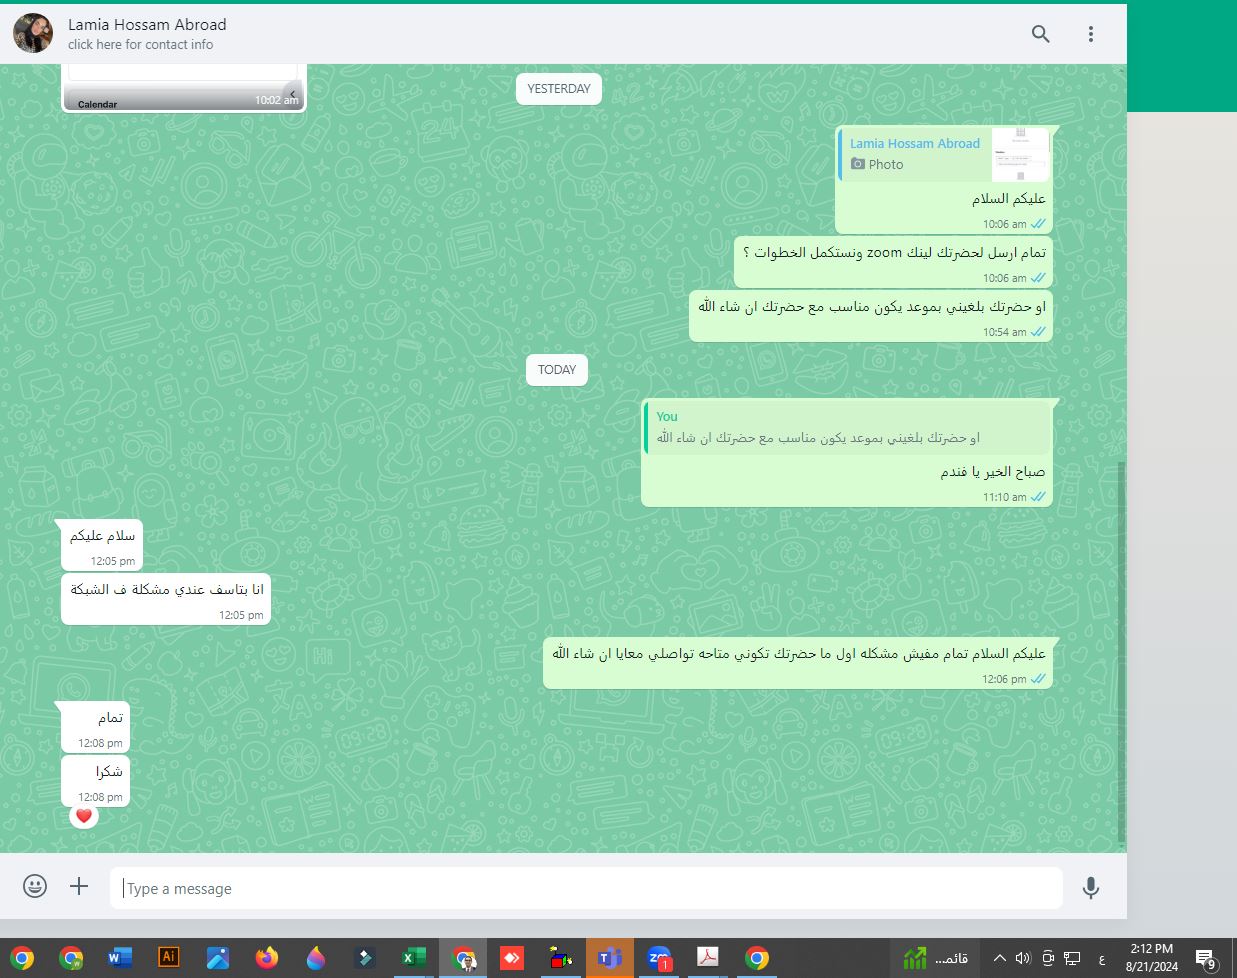Open network settings from the system tray
Screen dimensions: 1237x978
click(1072, 958)
